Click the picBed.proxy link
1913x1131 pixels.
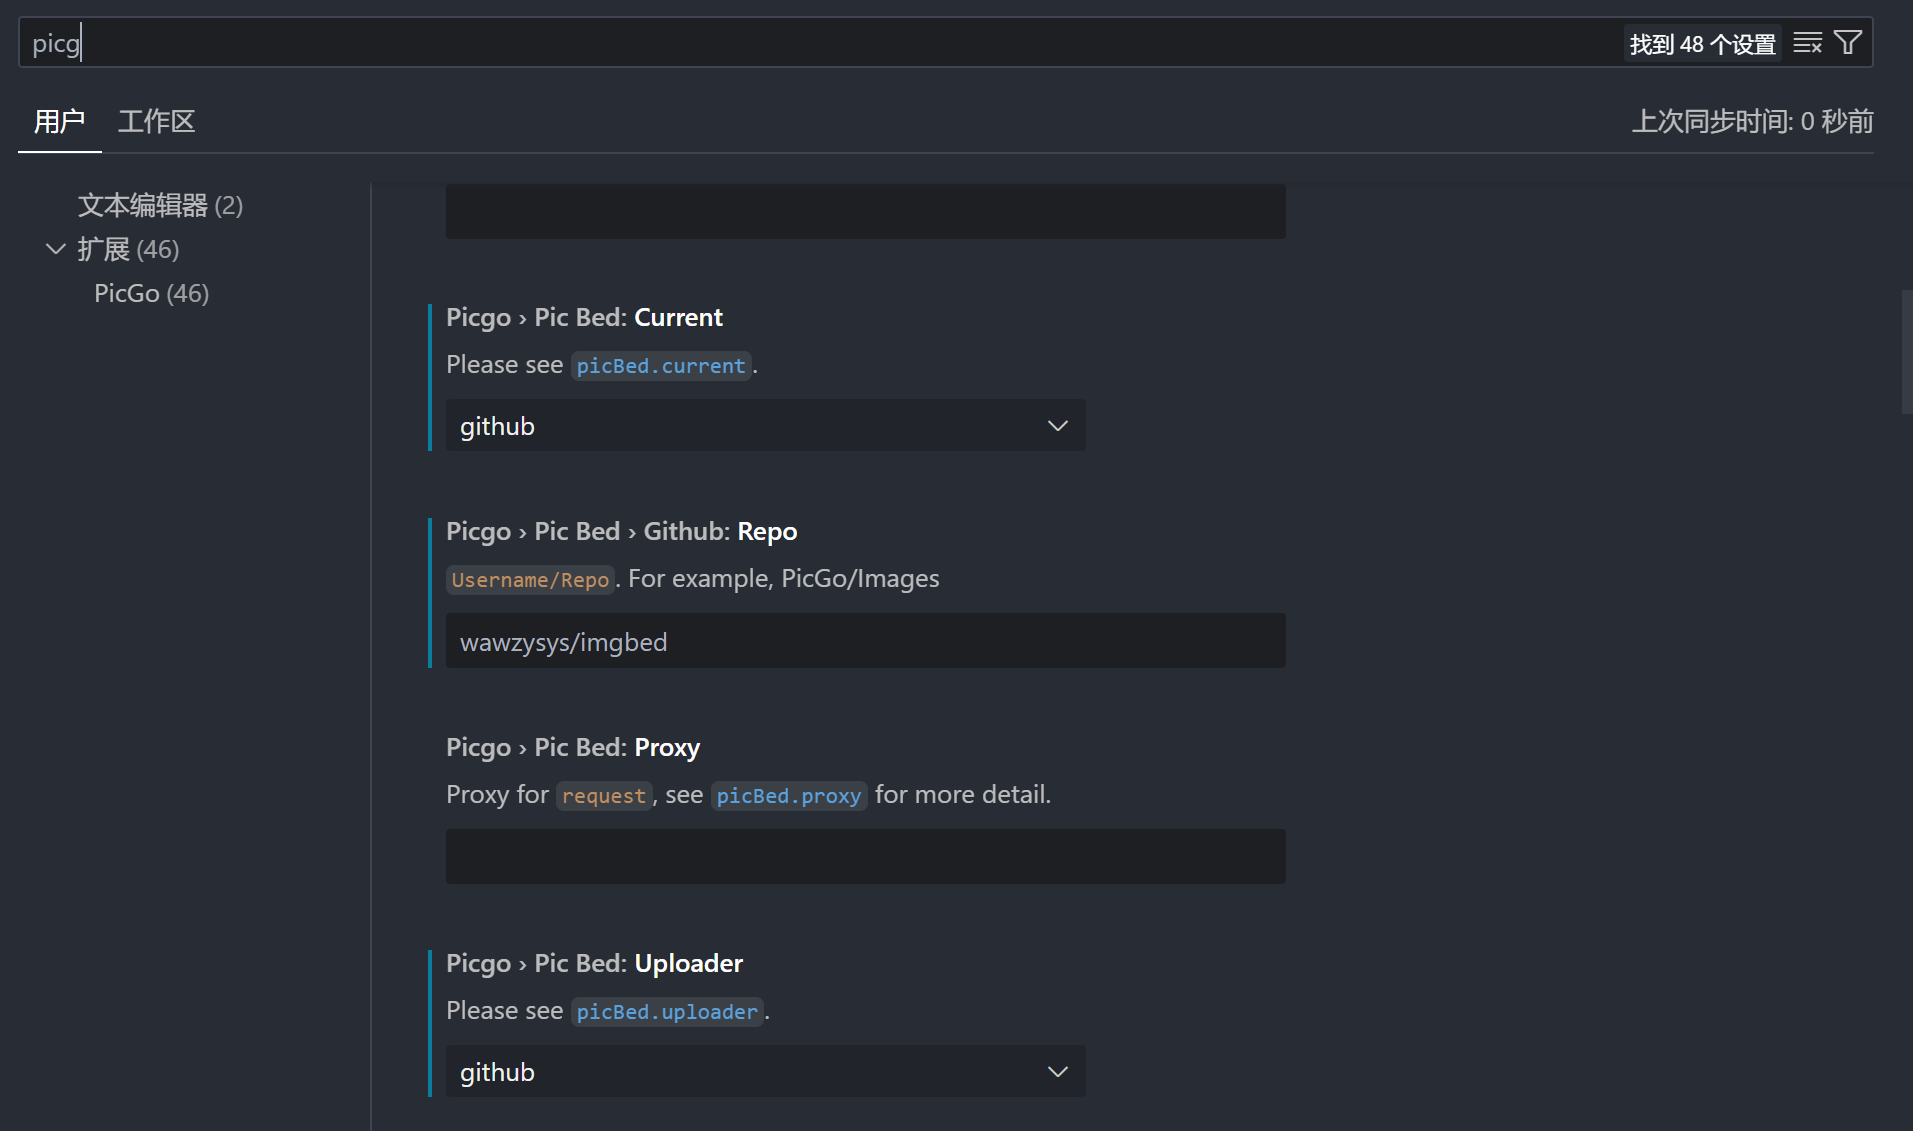tap(788, 796)
